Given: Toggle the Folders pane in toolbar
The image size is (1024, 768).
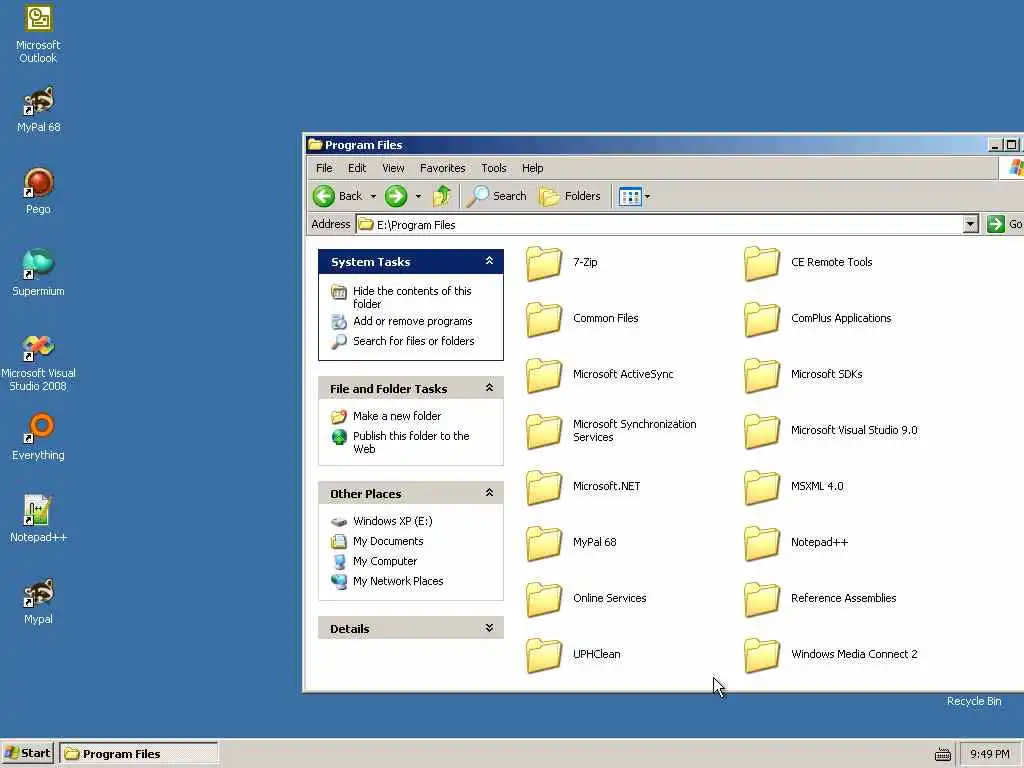Looking at the screenshot, I should (x=569, y=196).
